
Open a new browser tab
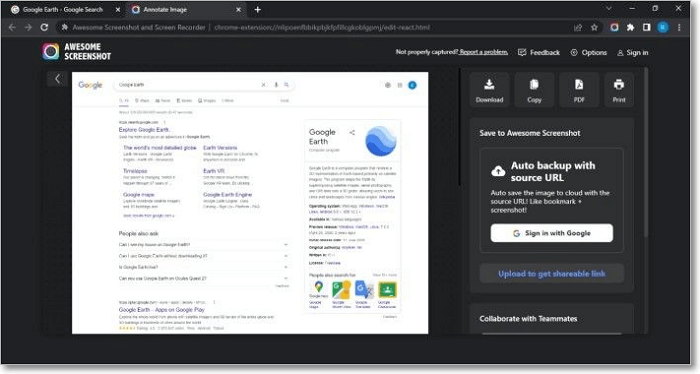(x=258, y=9)
